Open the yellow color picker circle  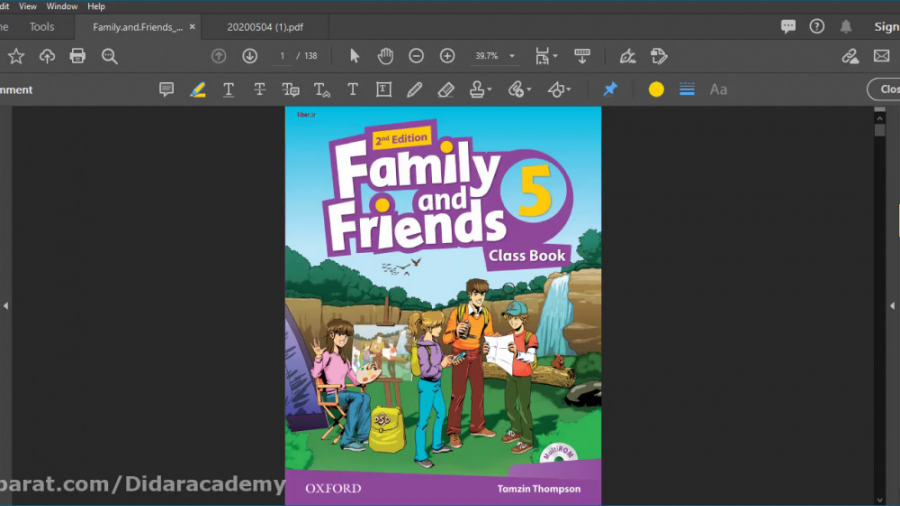tap(656, 89)
